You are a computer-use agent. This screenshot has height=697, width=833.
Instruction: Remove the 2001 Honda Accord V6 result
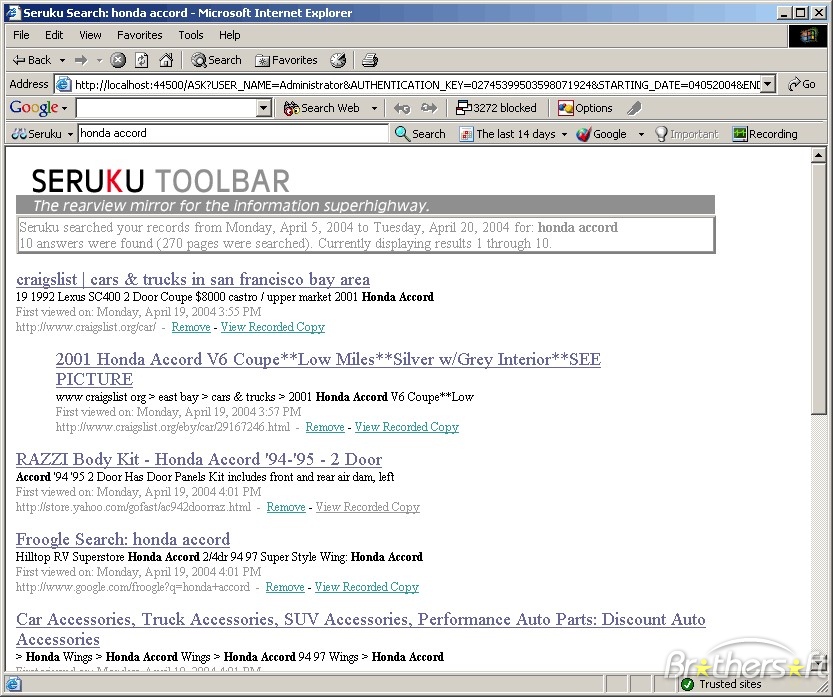coord(325,427)
